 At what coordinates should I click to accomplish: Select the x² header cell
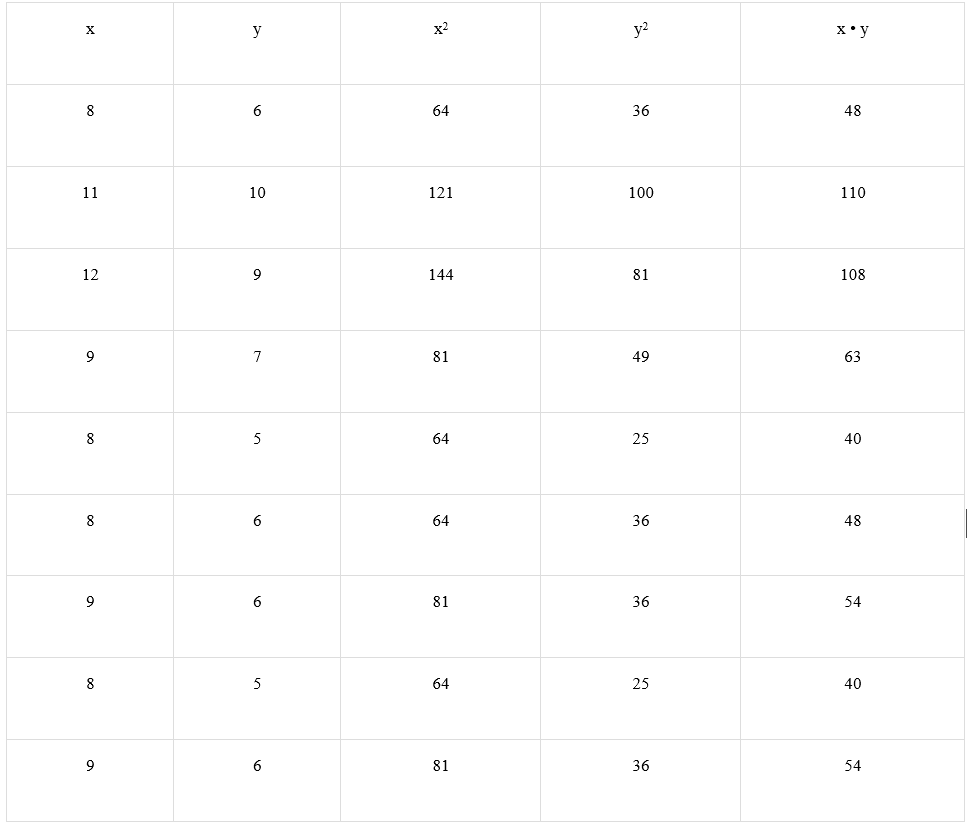tap(440, 43)
